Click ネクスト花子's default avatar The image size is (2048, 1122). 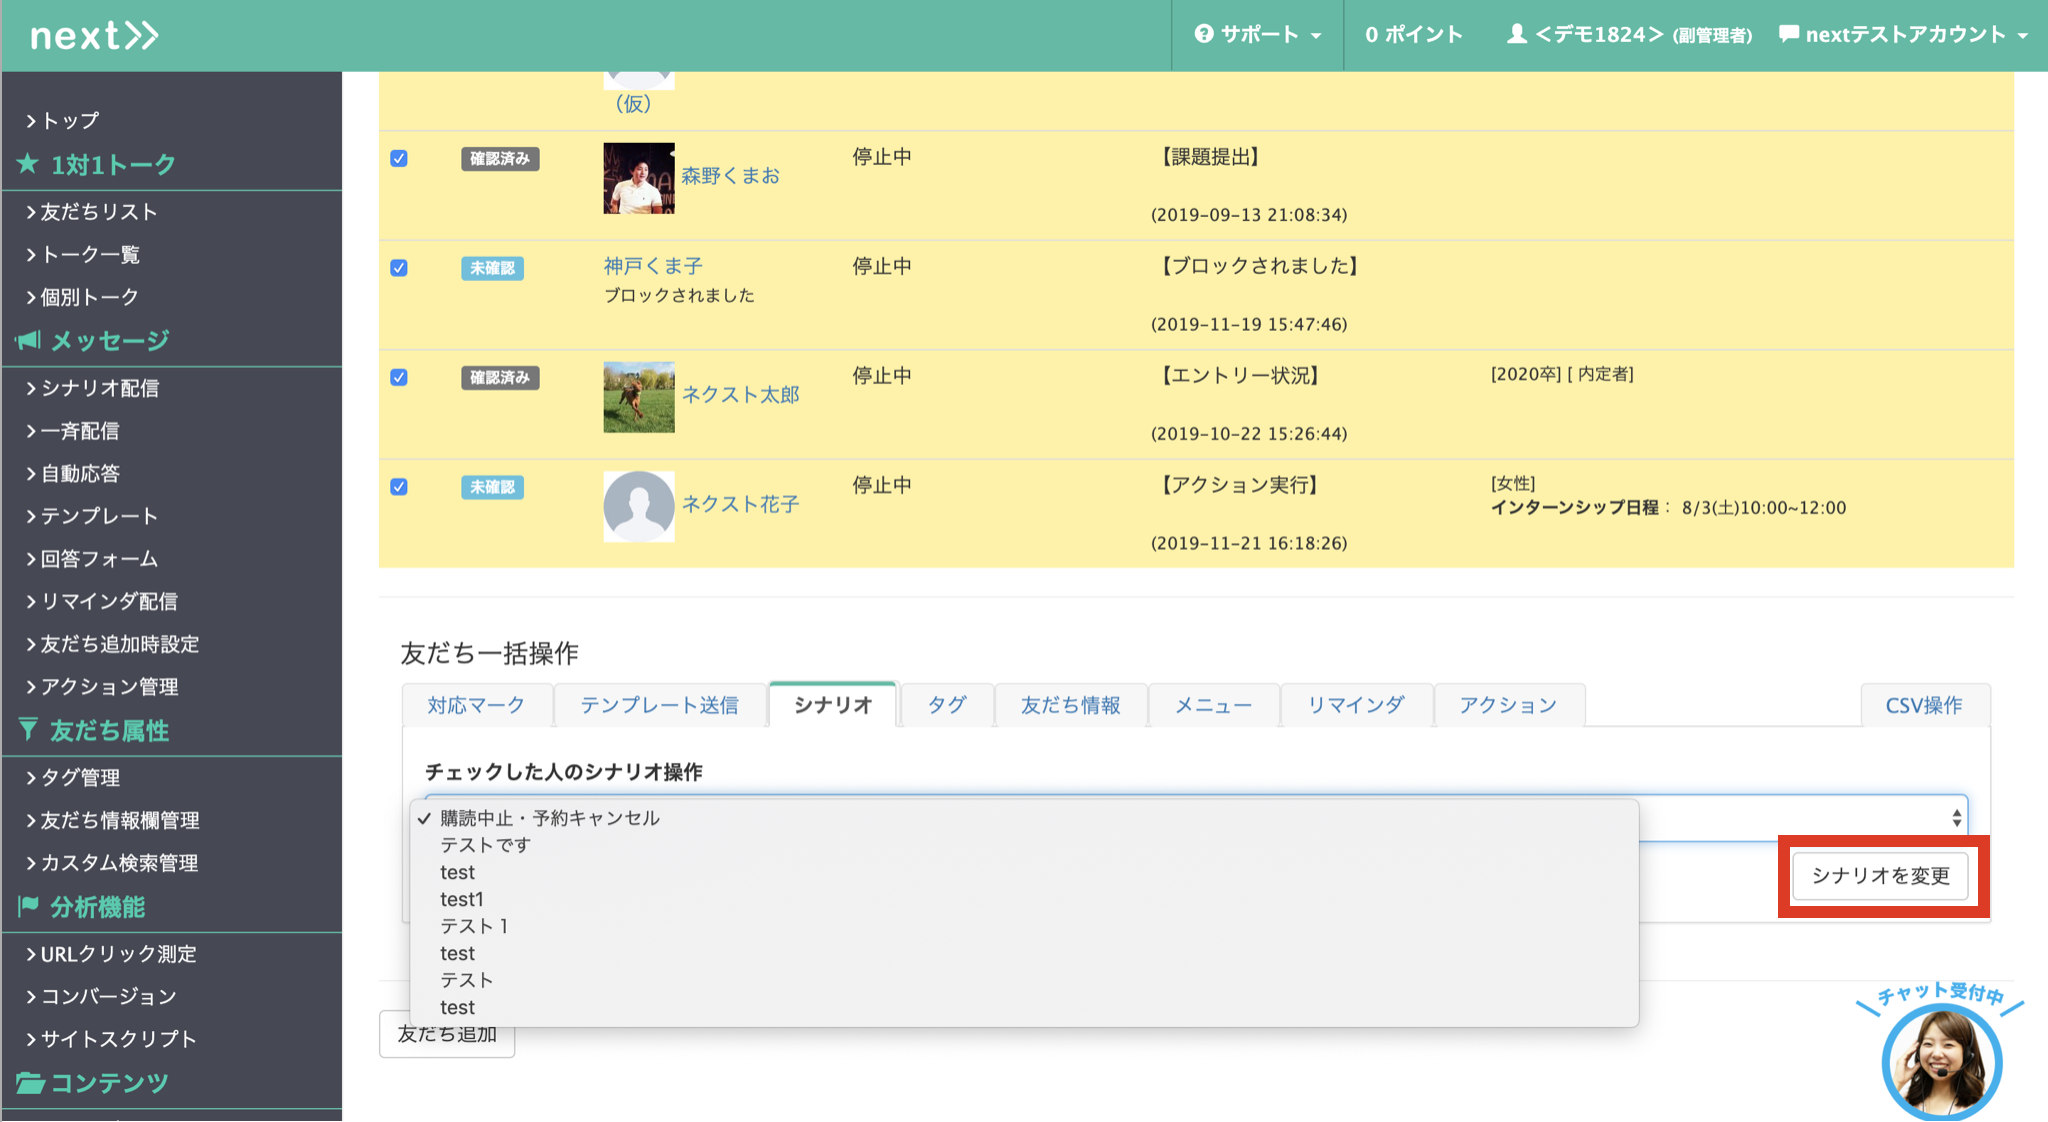coord(639,507)
